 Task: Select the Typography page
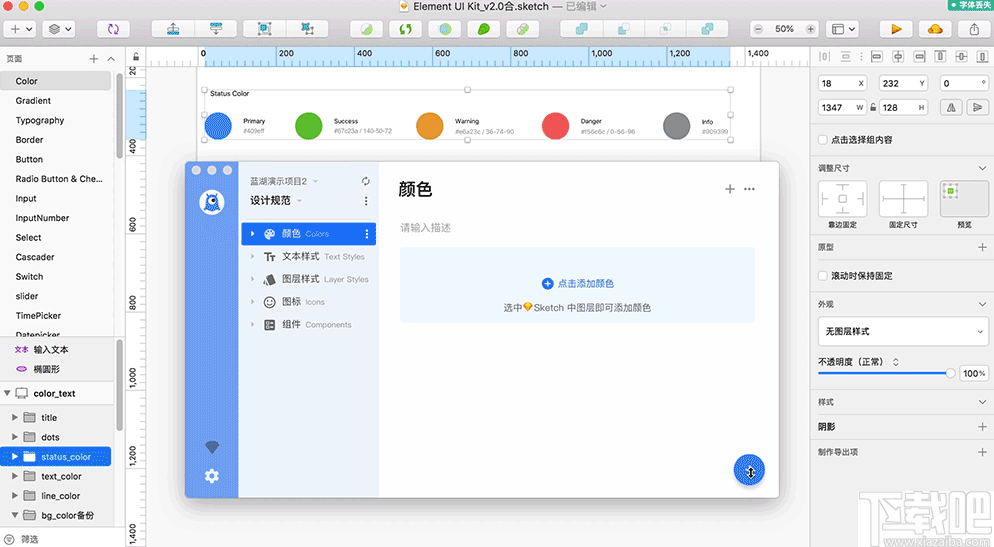click(40, 120)
